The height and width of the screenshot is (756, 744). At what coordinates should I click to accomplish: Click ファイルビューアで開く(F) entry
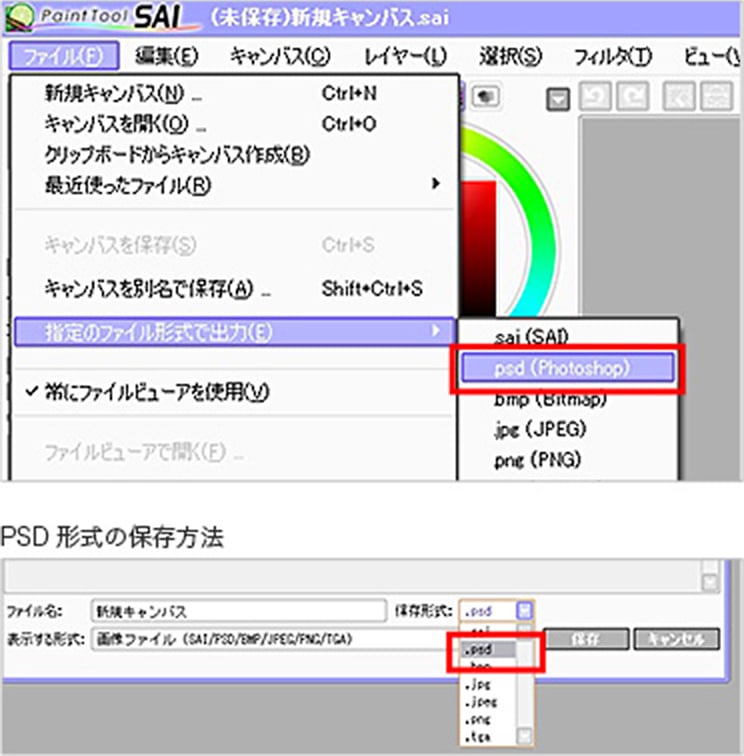(234, 452)
